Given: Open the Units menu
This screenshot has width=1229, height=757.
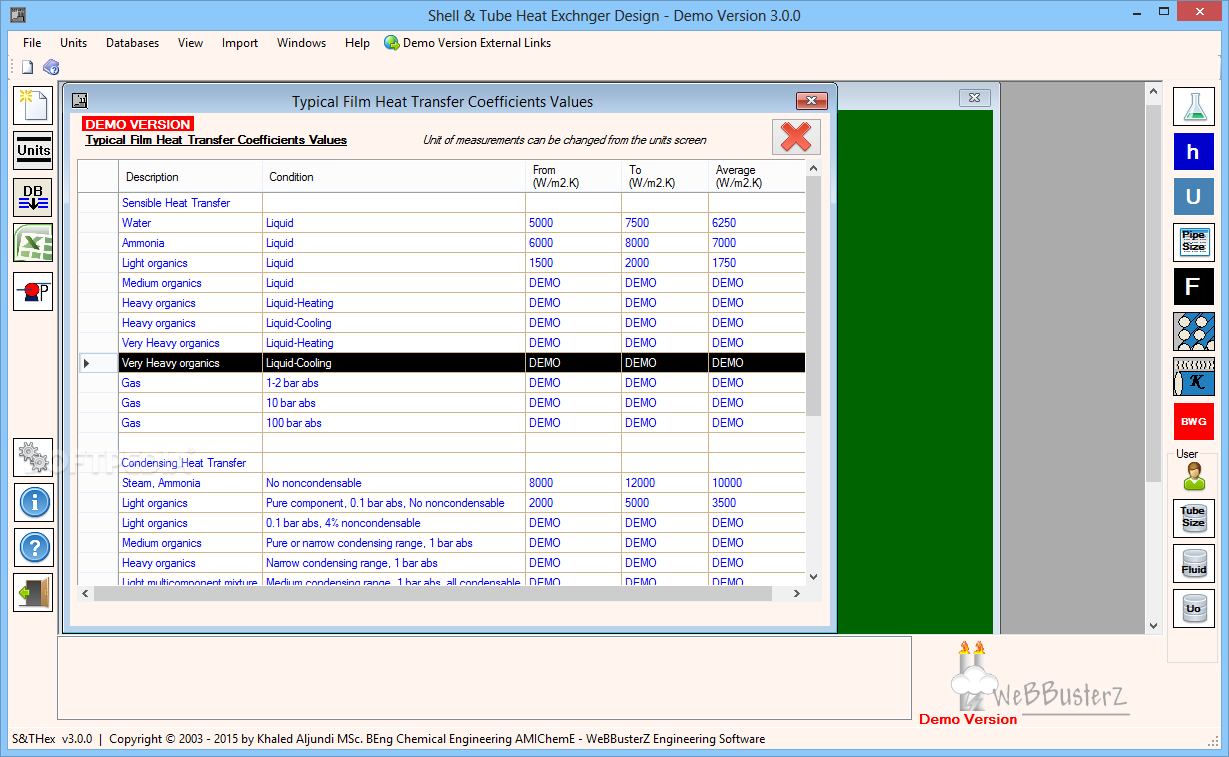Looking at the screenshot, I should pos(73,43).
